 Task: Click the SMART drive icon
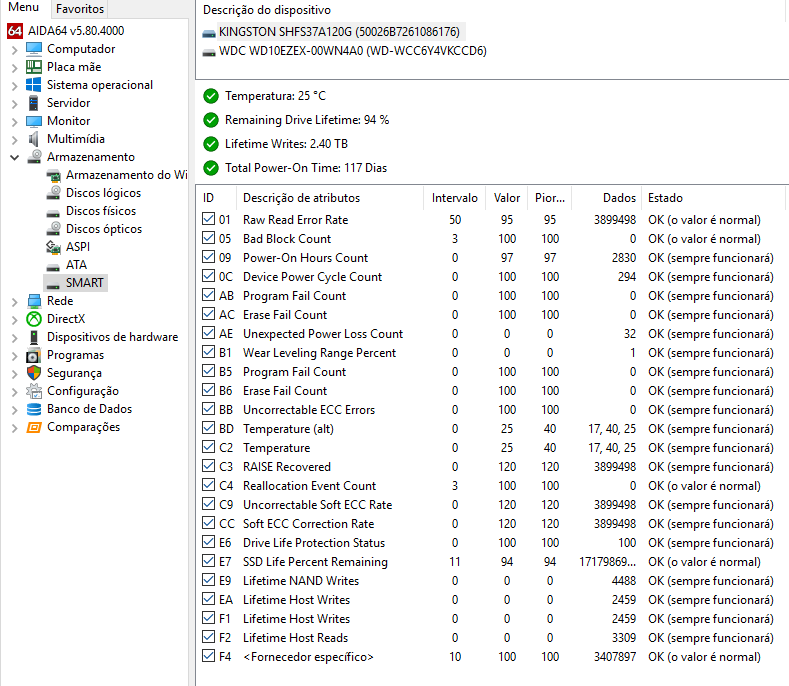[53, 284]
